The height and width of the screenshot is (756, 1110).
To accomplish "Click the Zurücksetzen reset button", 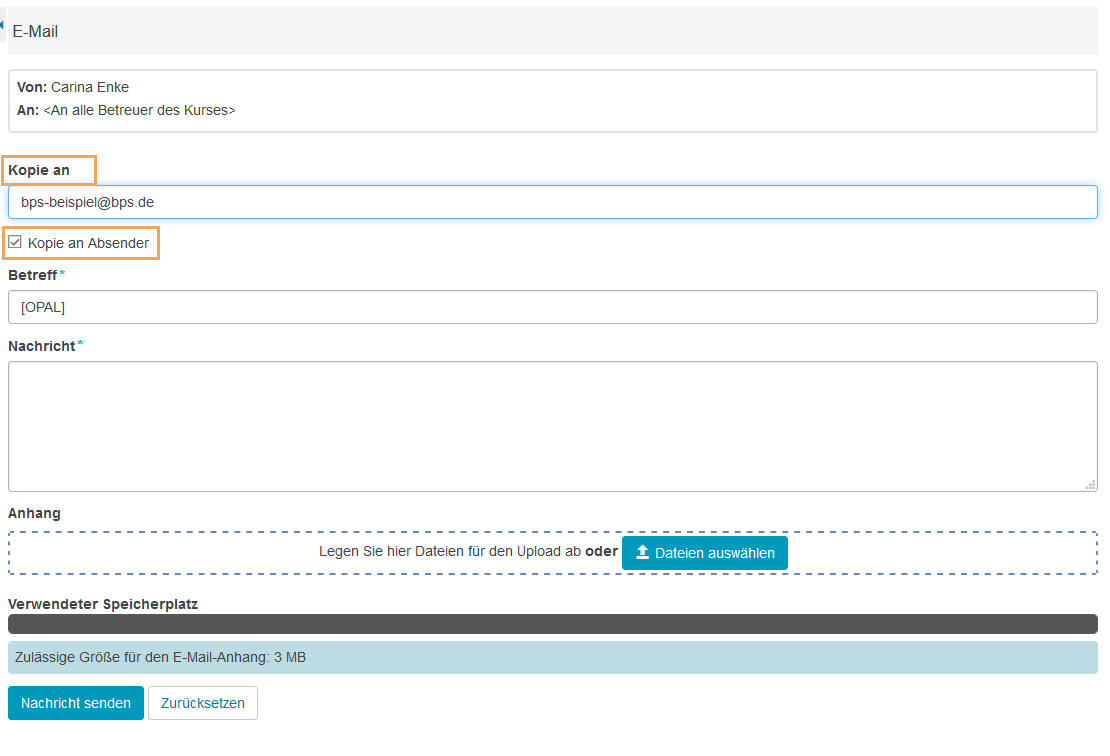I will 203,703.
